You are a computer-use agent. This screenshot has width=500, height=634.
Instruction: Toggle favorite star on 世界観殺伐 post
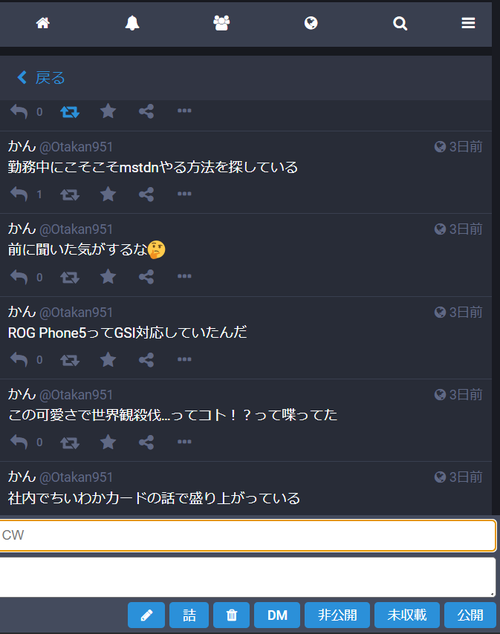point(108,442)
